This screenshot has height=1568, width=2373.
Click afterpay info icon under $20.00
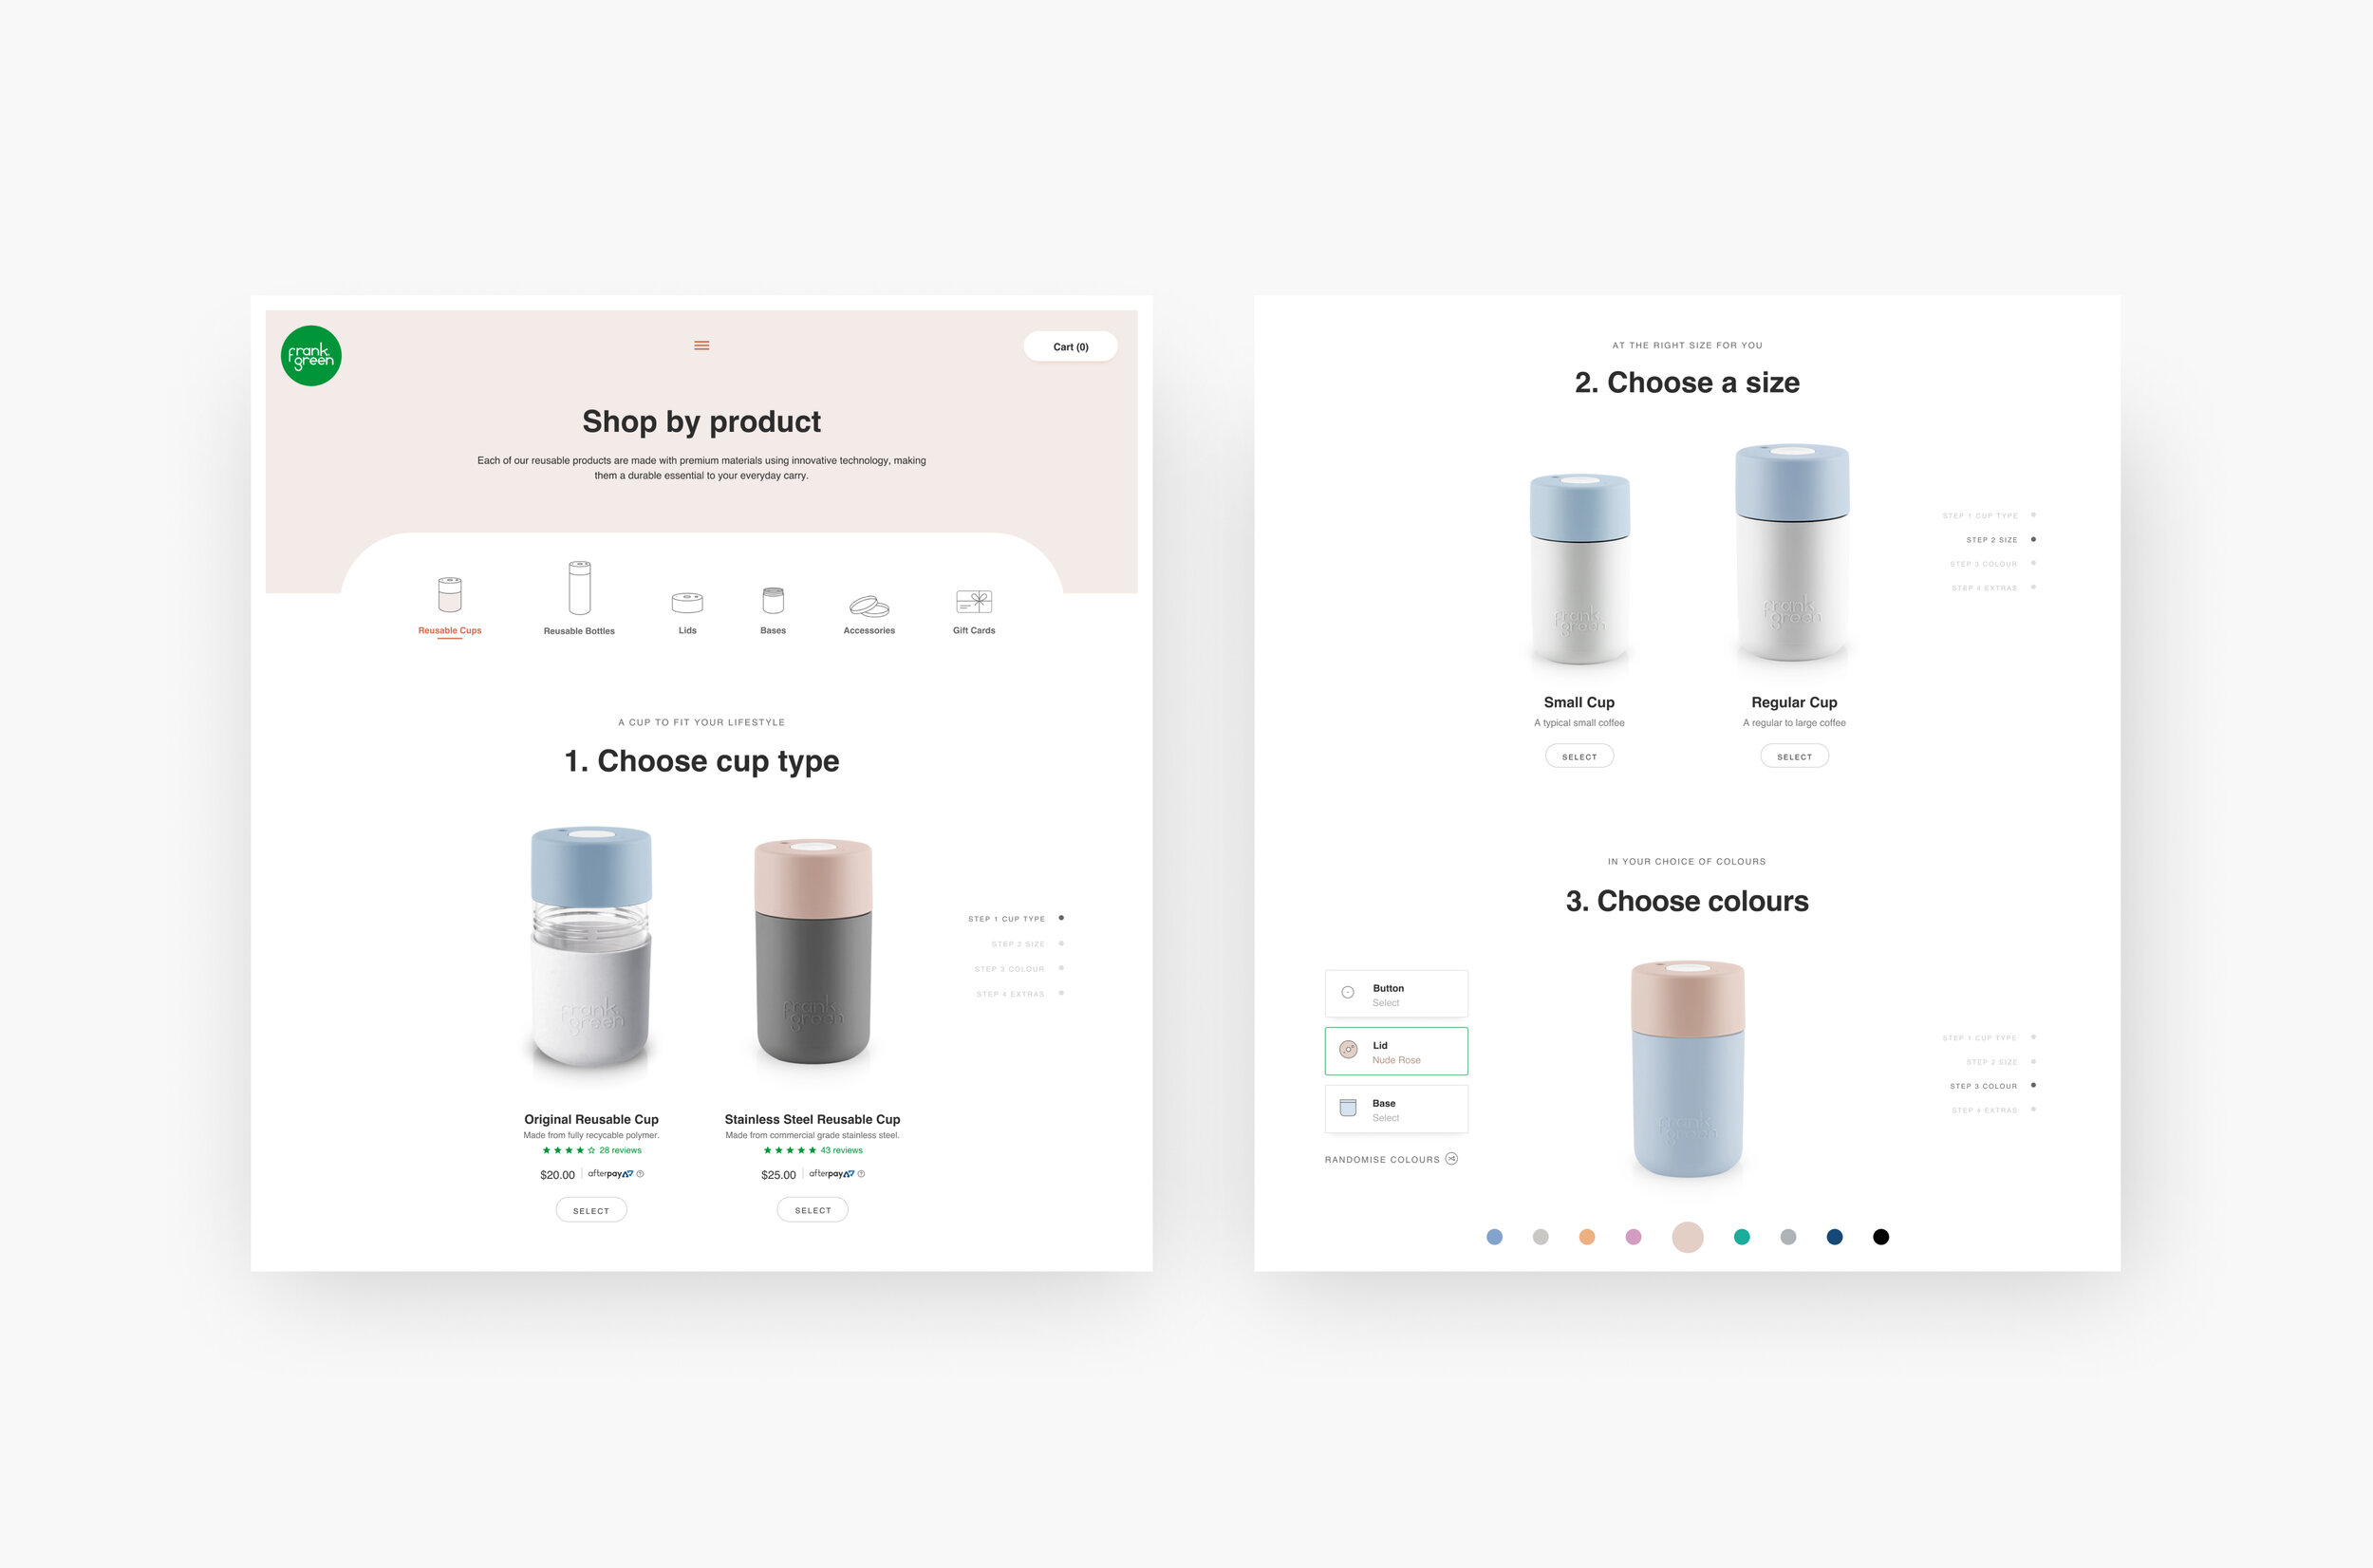pyautogui.click(x=640, y=1174)
